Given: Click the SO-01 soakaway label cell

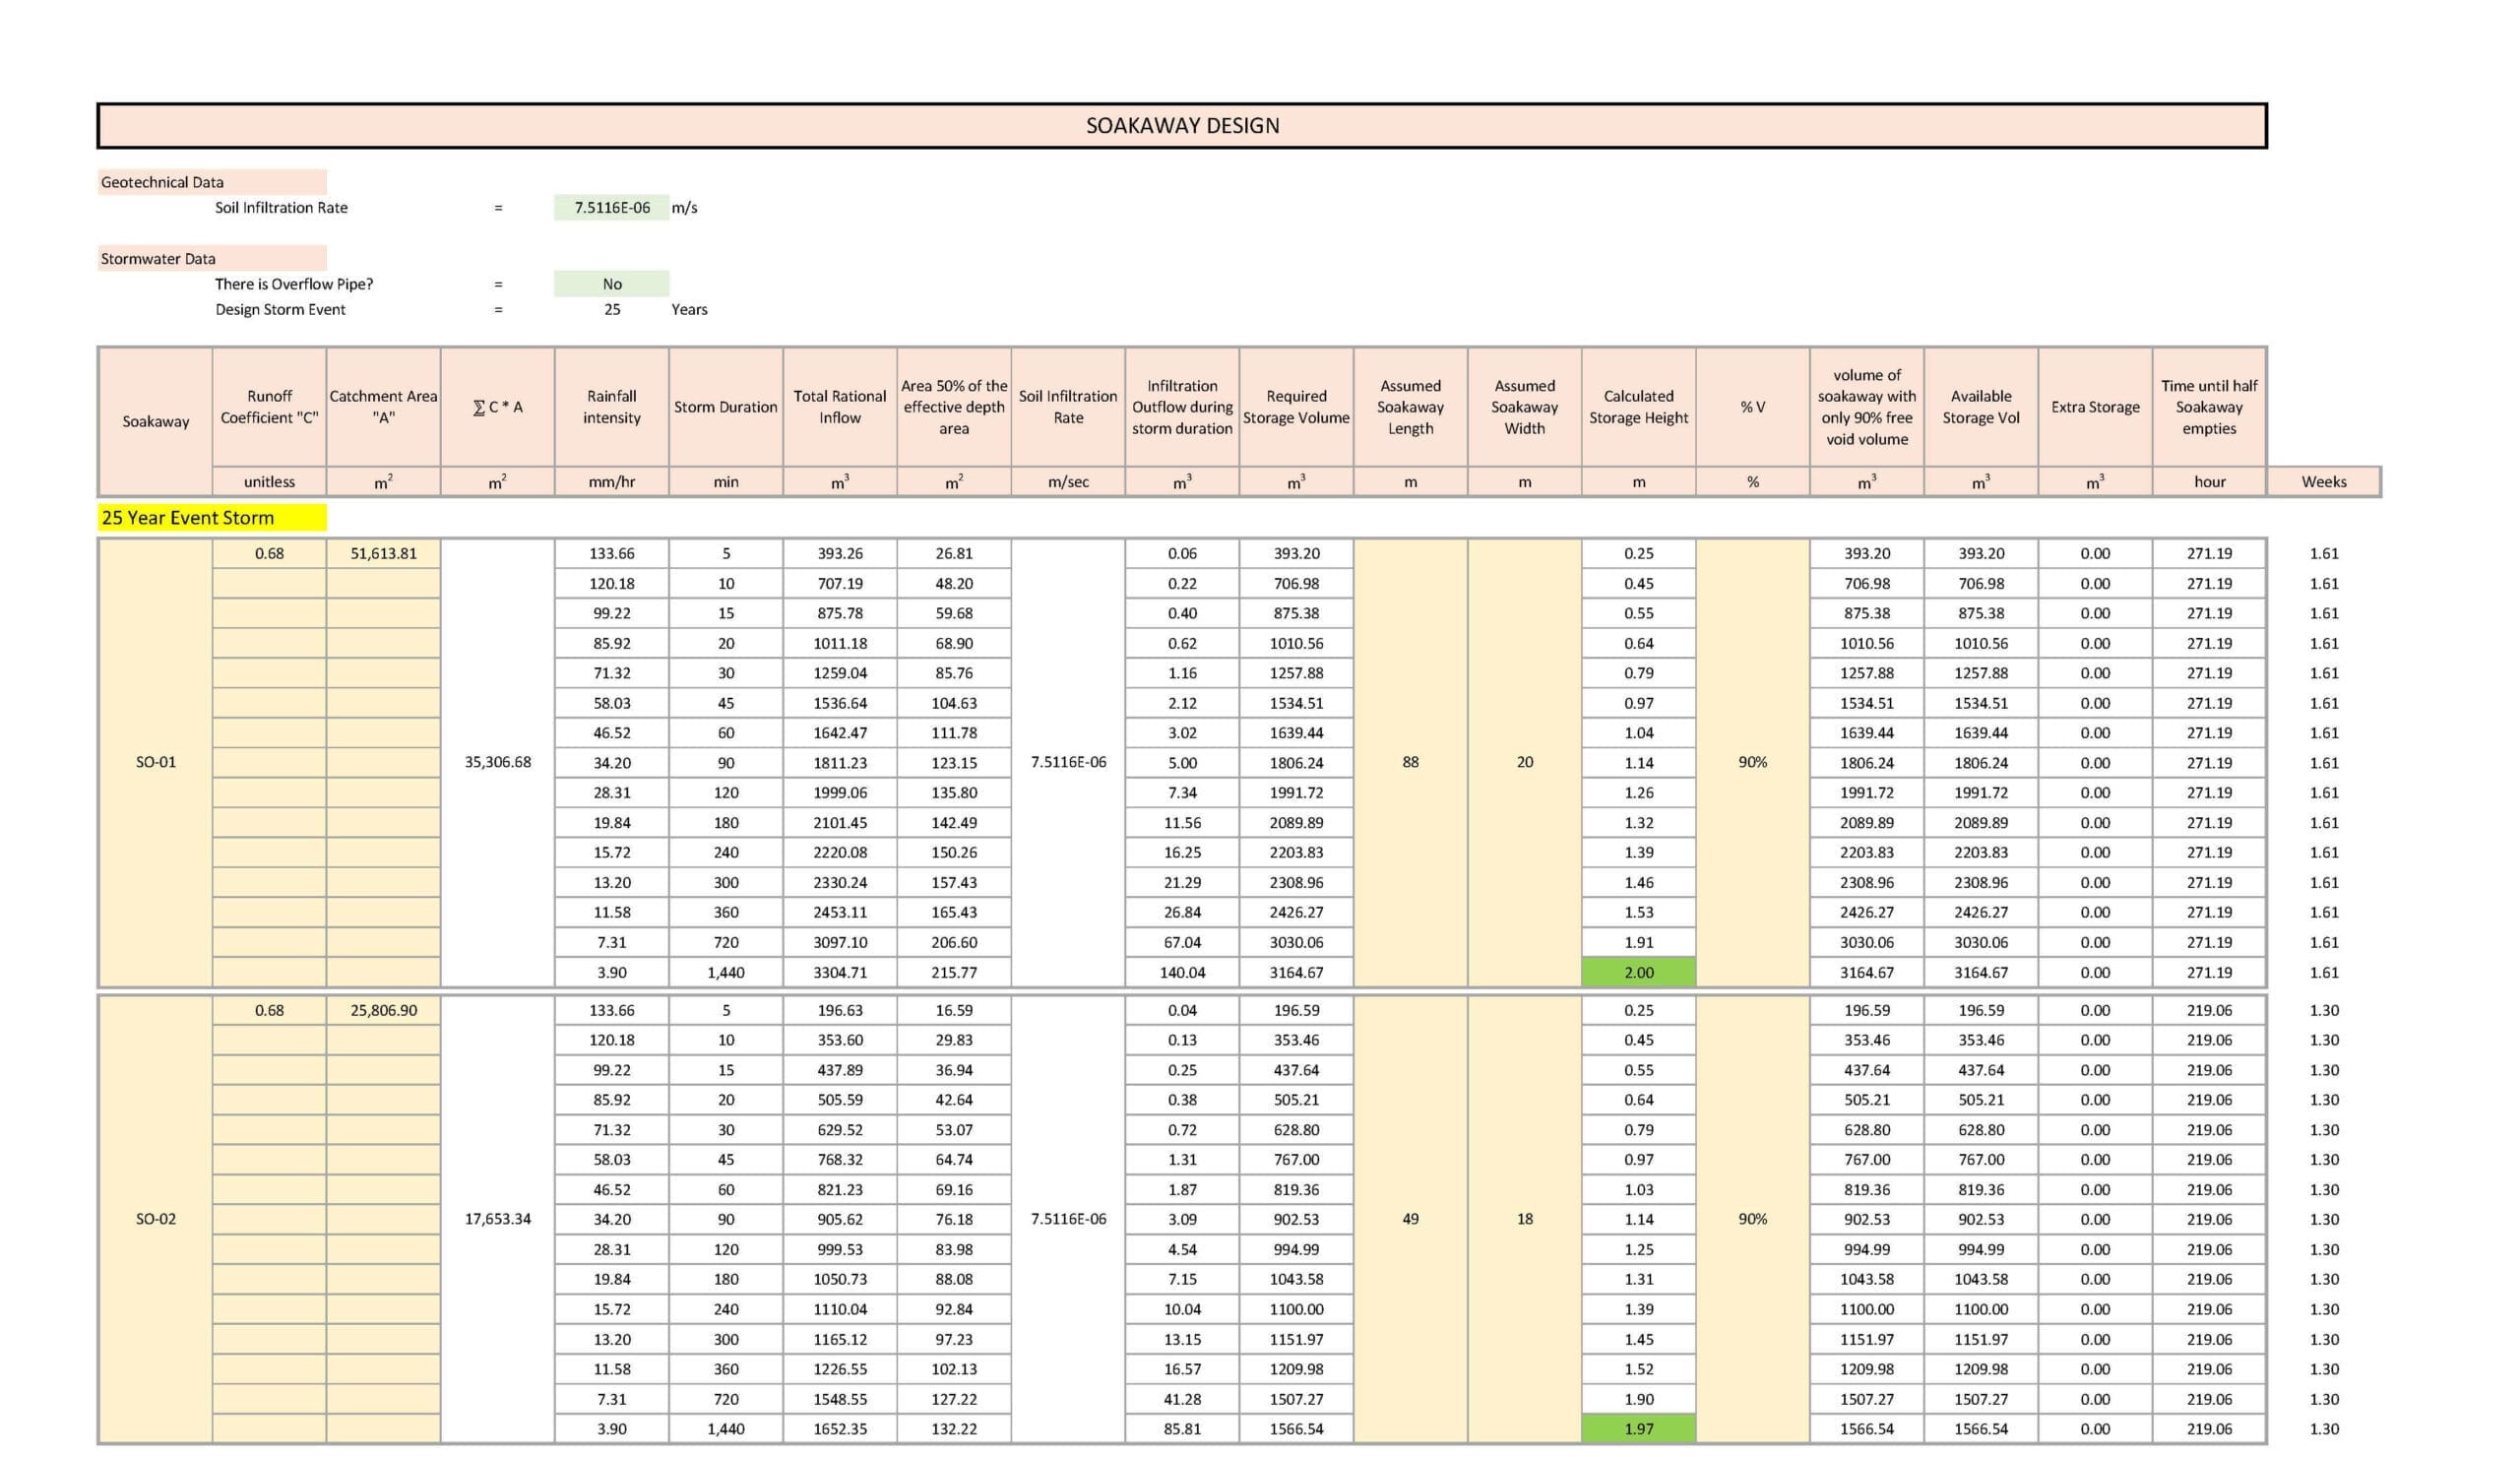Looking at the screenshot, I should tap(155, 762).
